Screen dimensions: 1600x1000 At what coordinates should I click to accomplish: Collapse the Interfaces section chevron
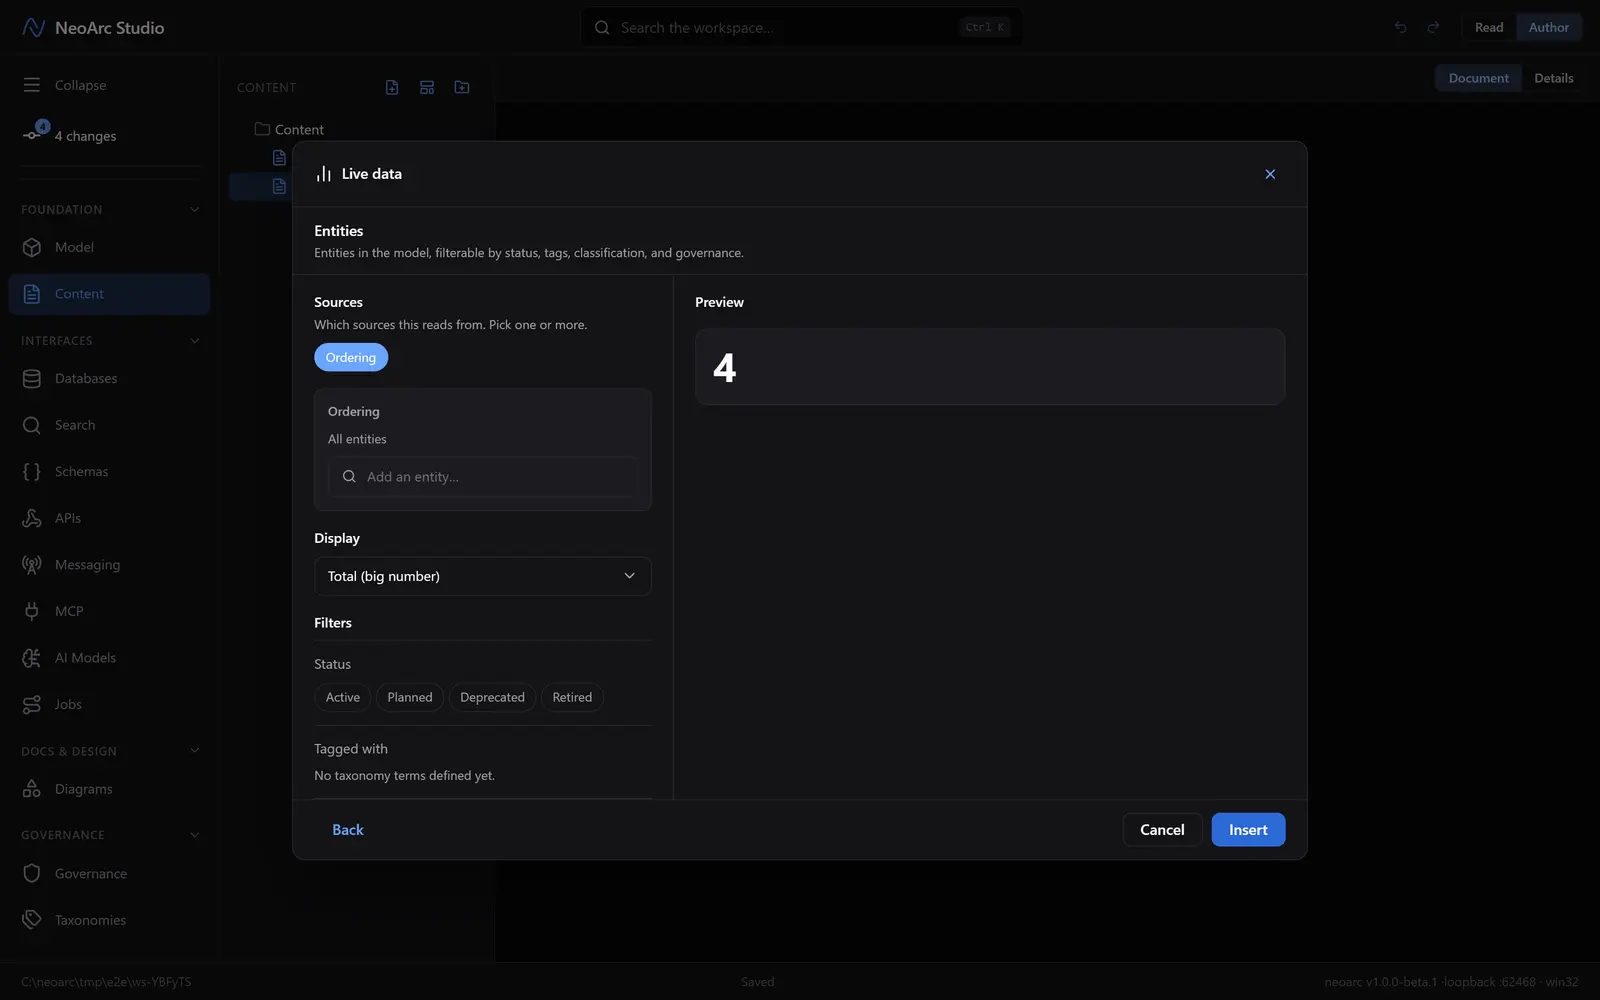tap(194, 341)
